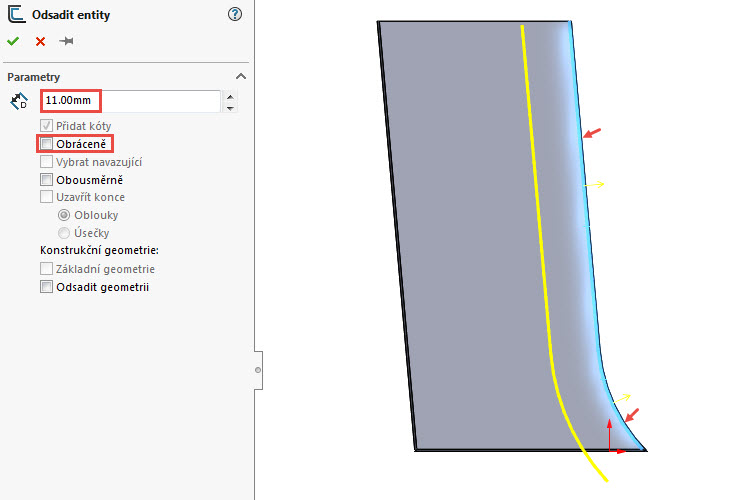Cancel offset with red X

click(x=40, y=42)
